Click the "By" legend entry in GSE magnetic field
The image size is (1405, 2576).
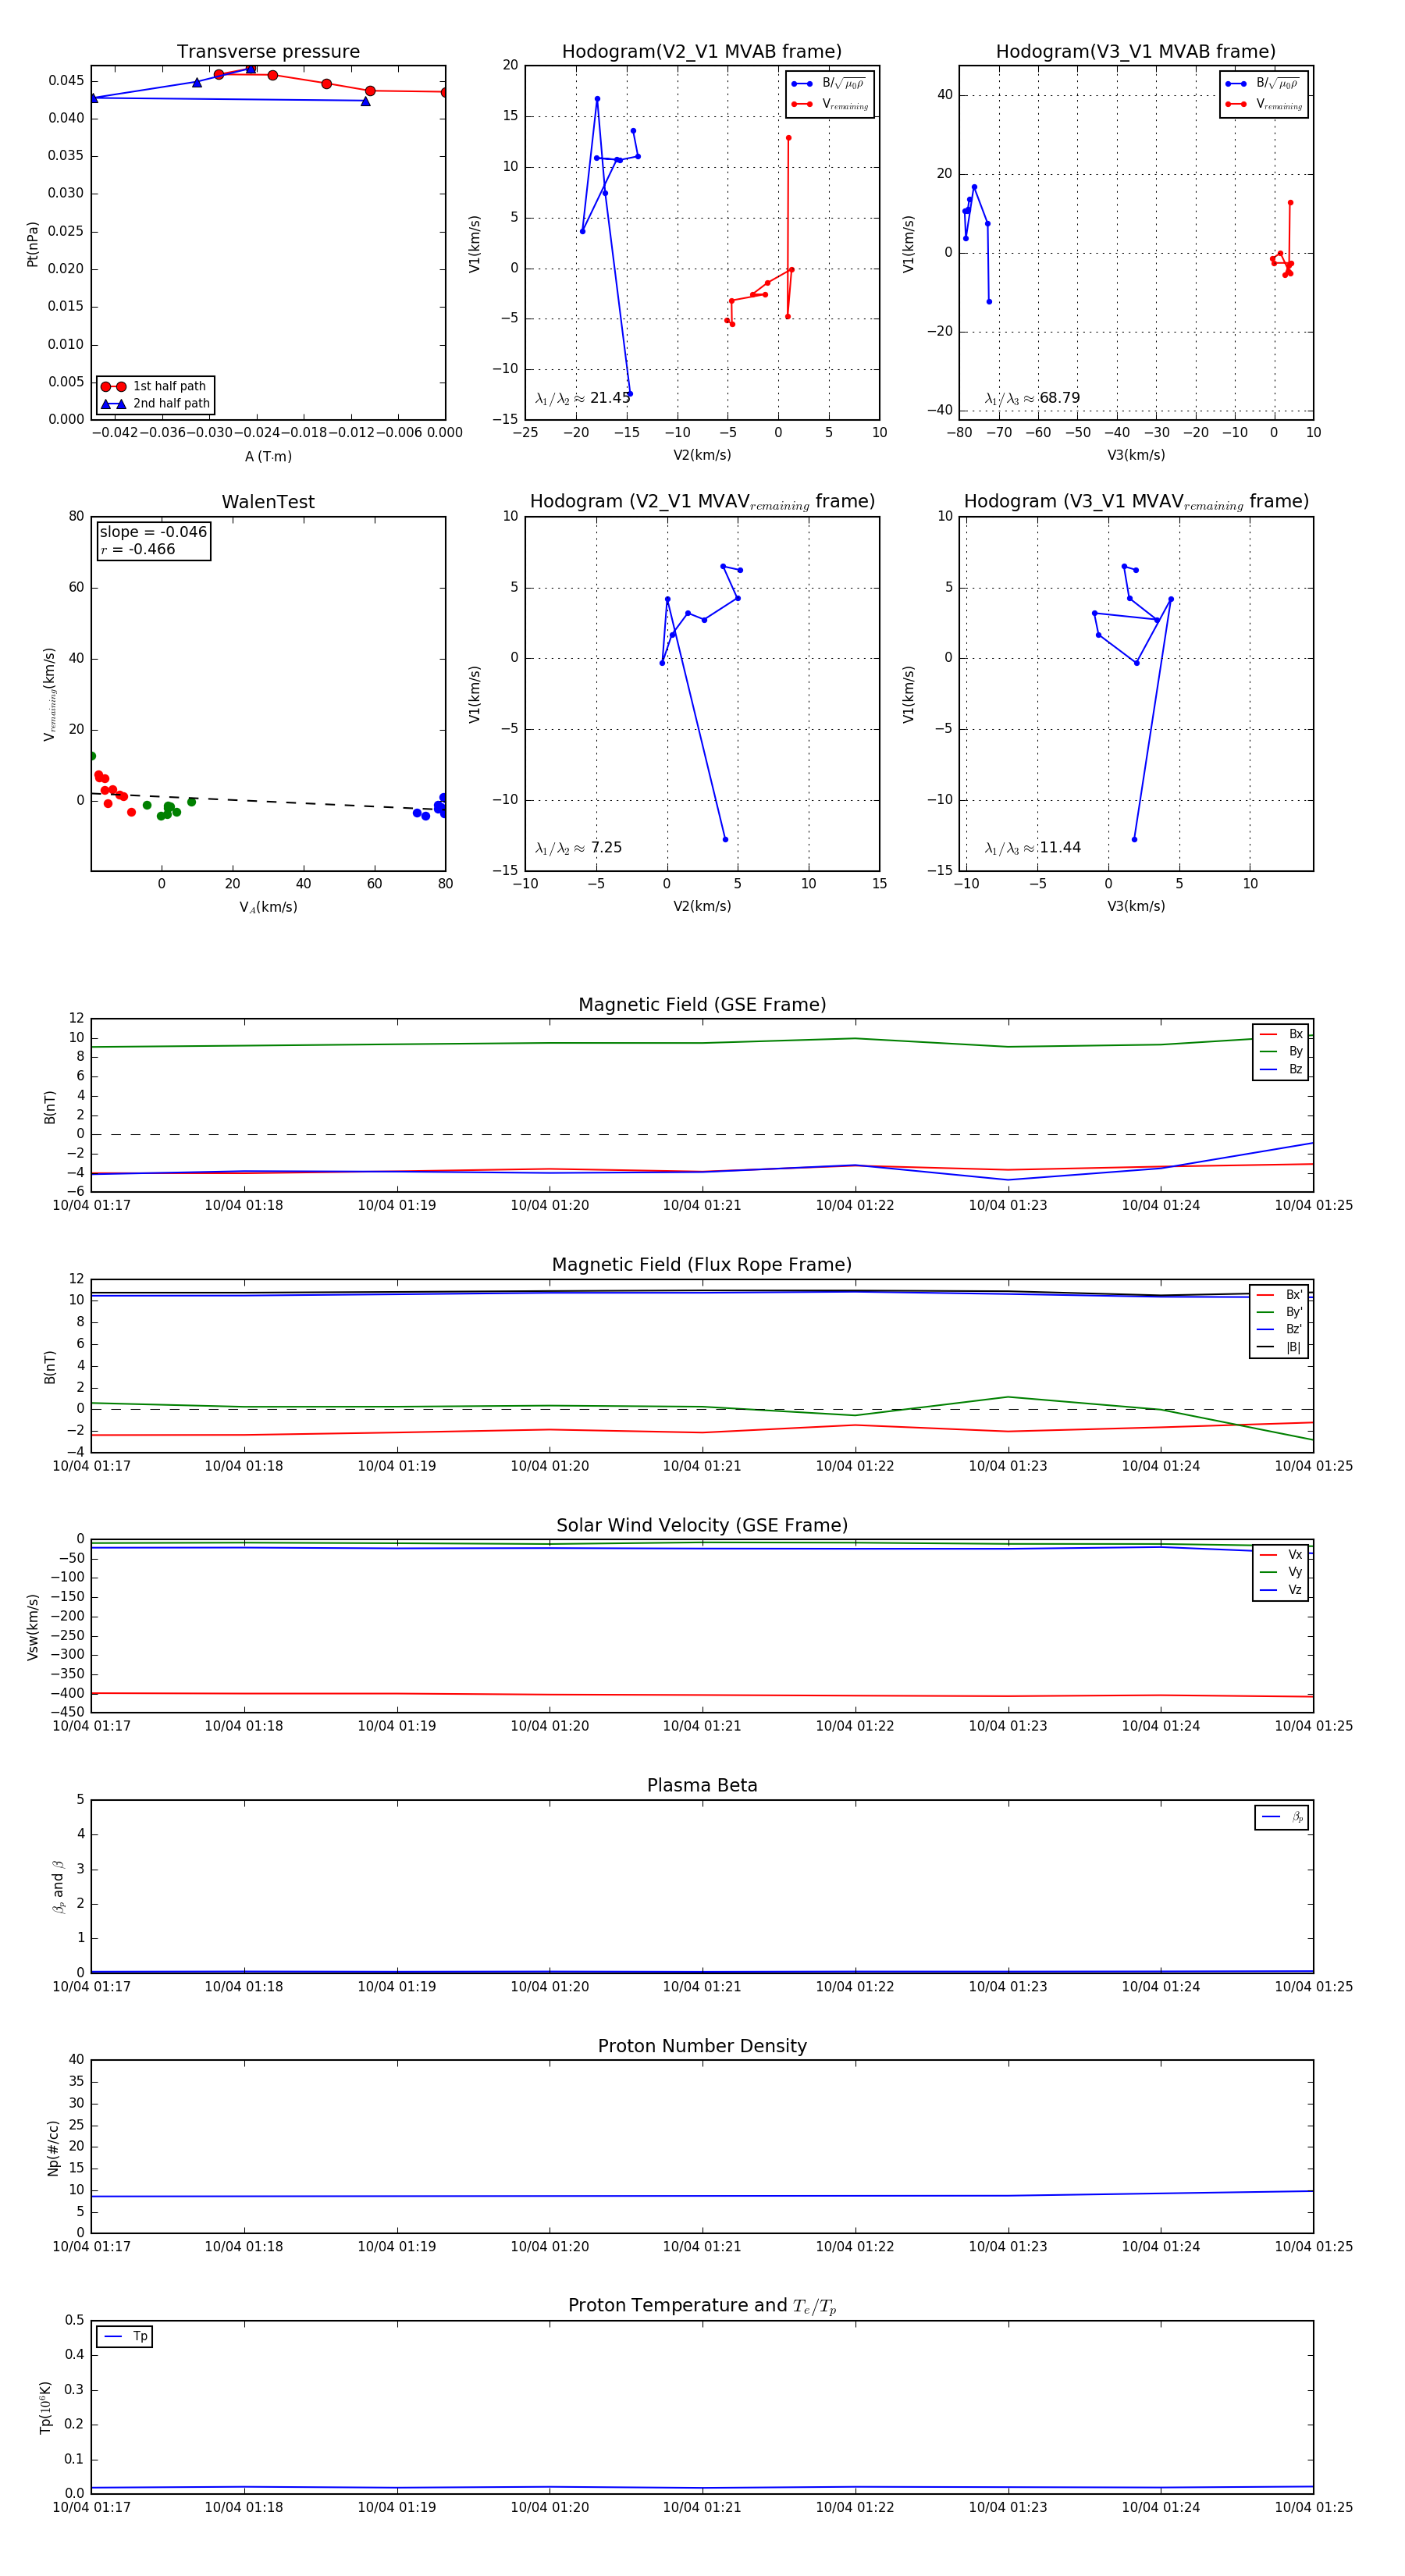1281,1052
